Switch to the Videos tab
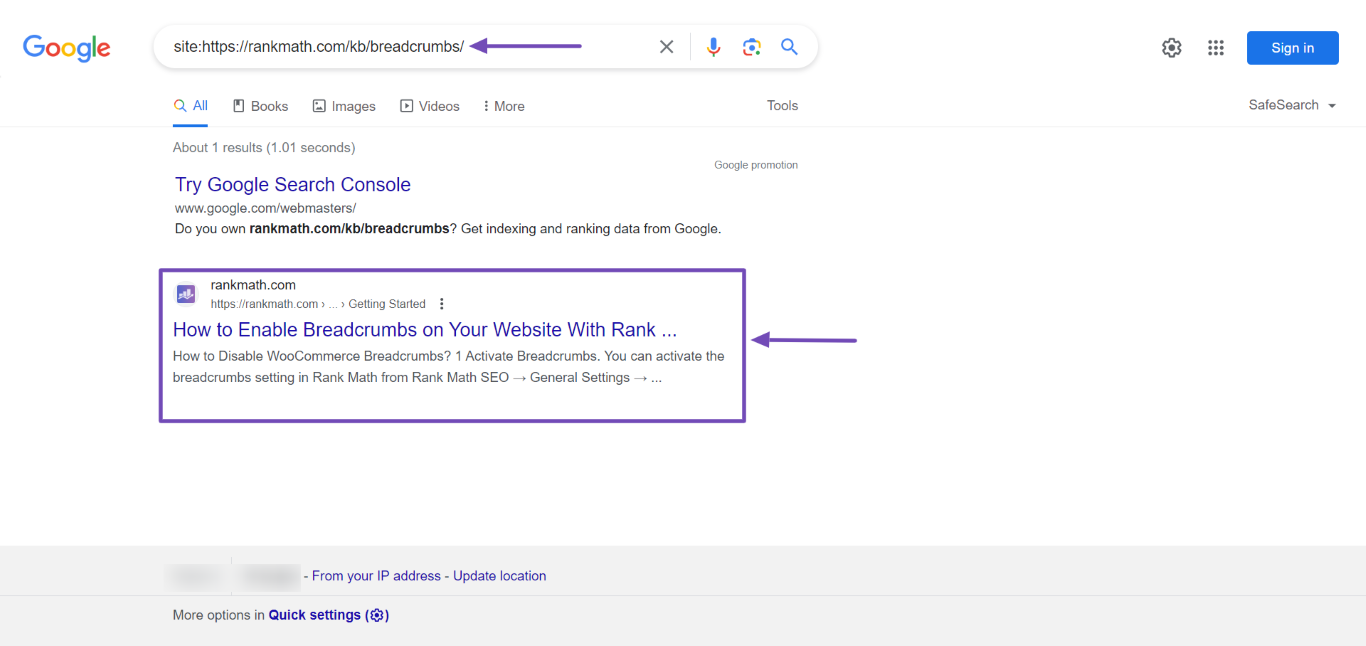Viewport: 1366px width, 646px height. click(x=430, y=106)
